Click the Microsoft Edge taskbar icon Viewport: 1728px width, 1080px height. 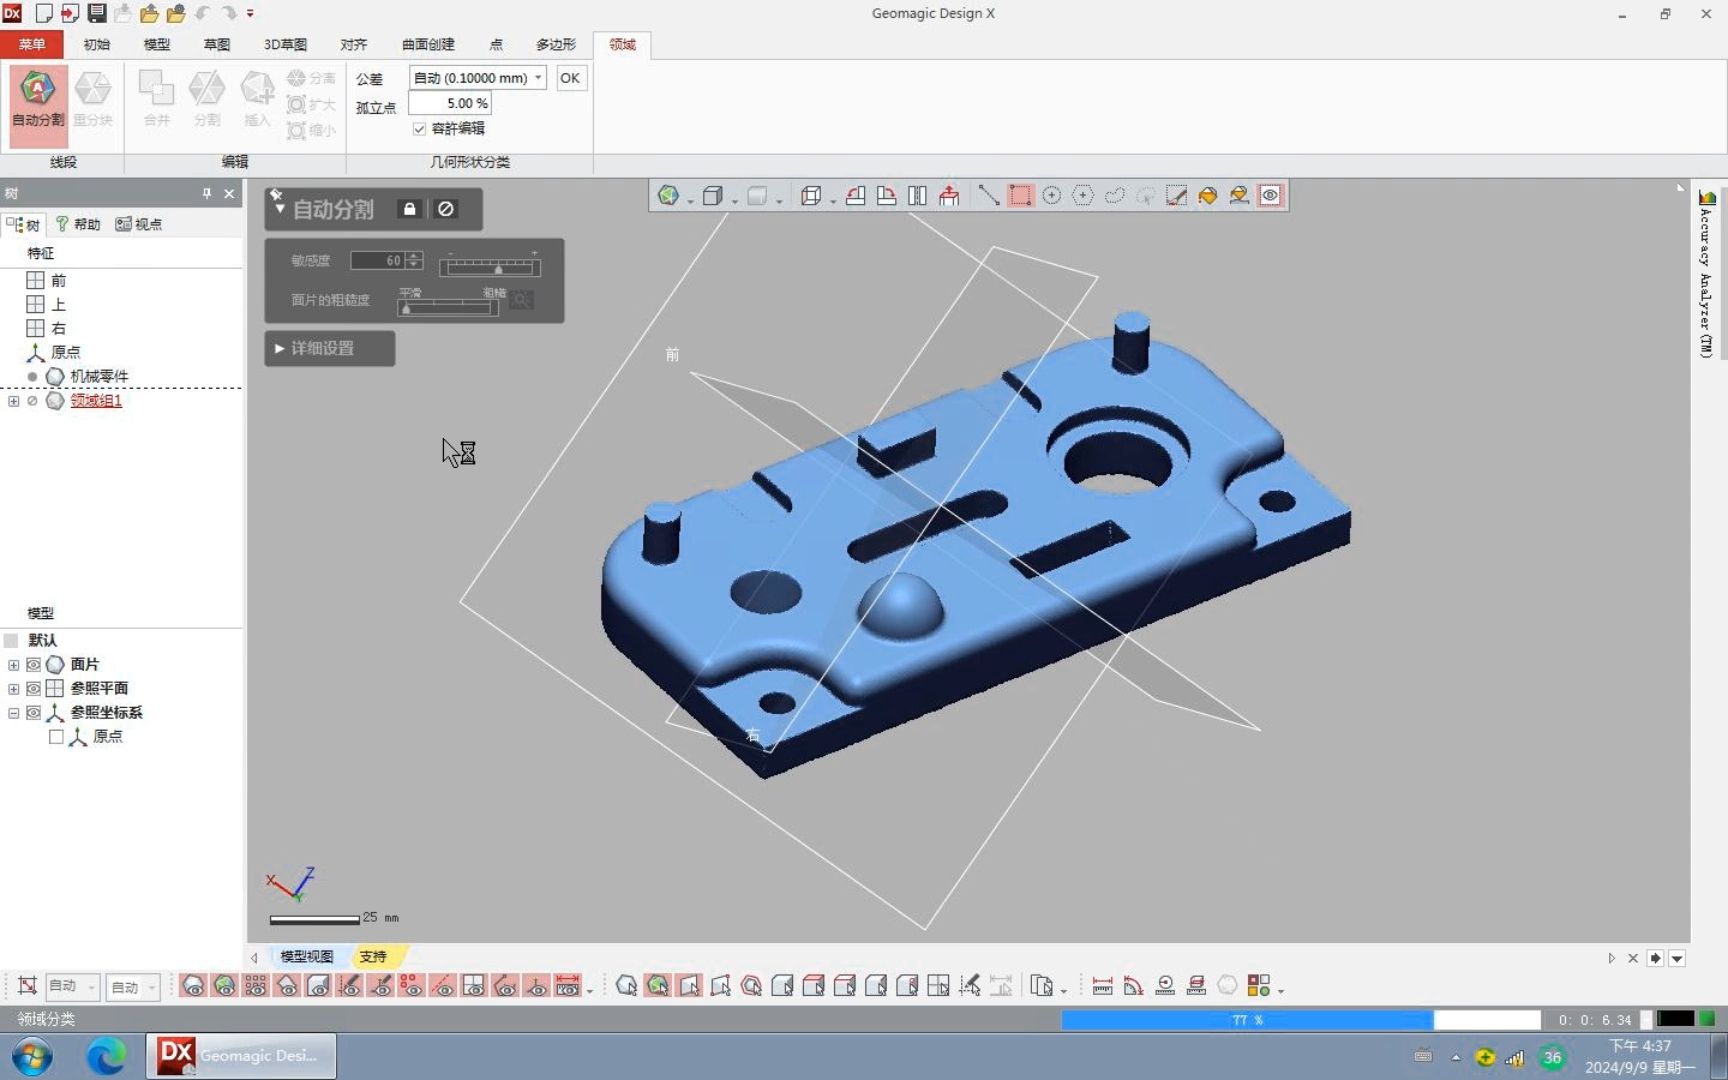tap(106, 1056)
